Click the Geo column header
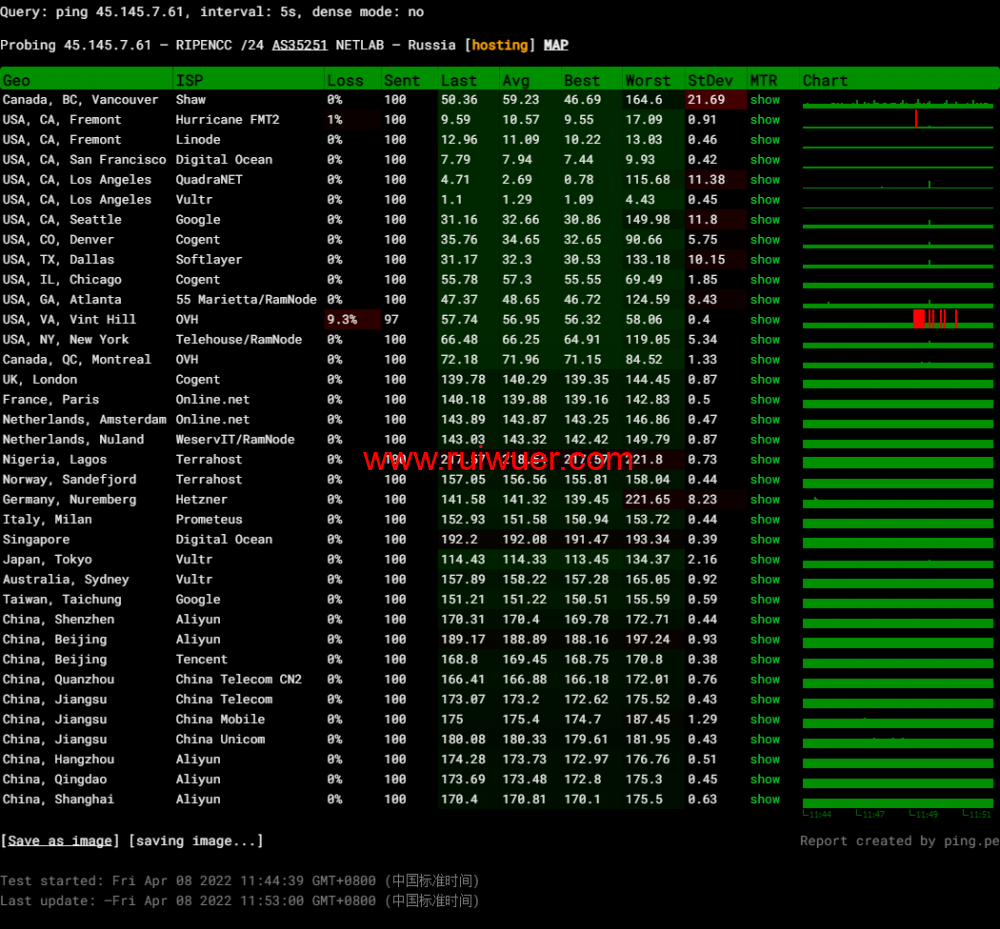The image size is (1000, 929). coord(17,80)
